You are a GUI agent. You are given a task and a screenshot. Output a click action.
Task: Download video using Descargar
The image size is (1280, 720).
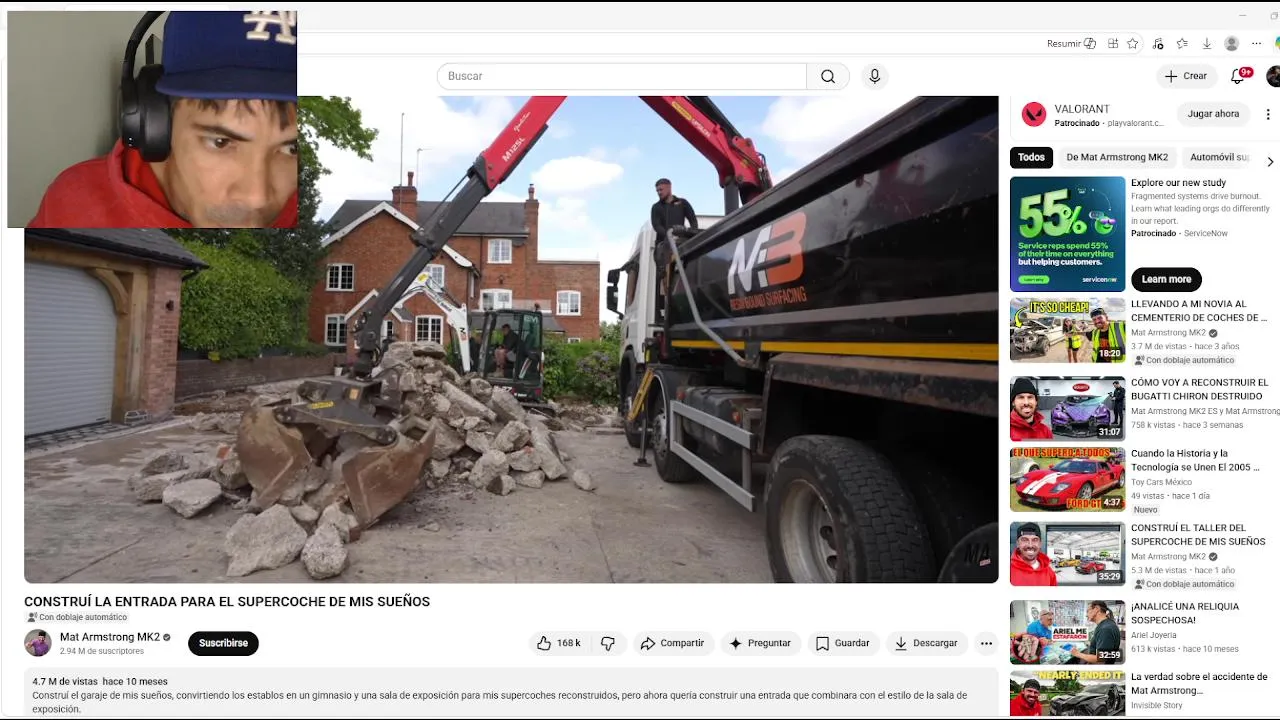click(x=926, y=643)
